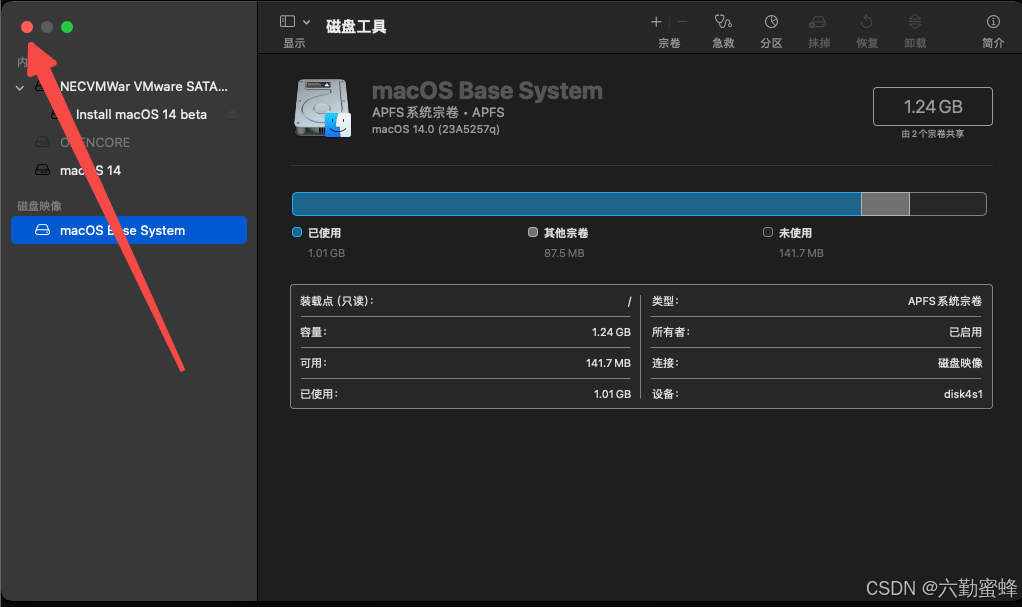Open the Partition (分区) pie icon

click(x=771, y=22)
